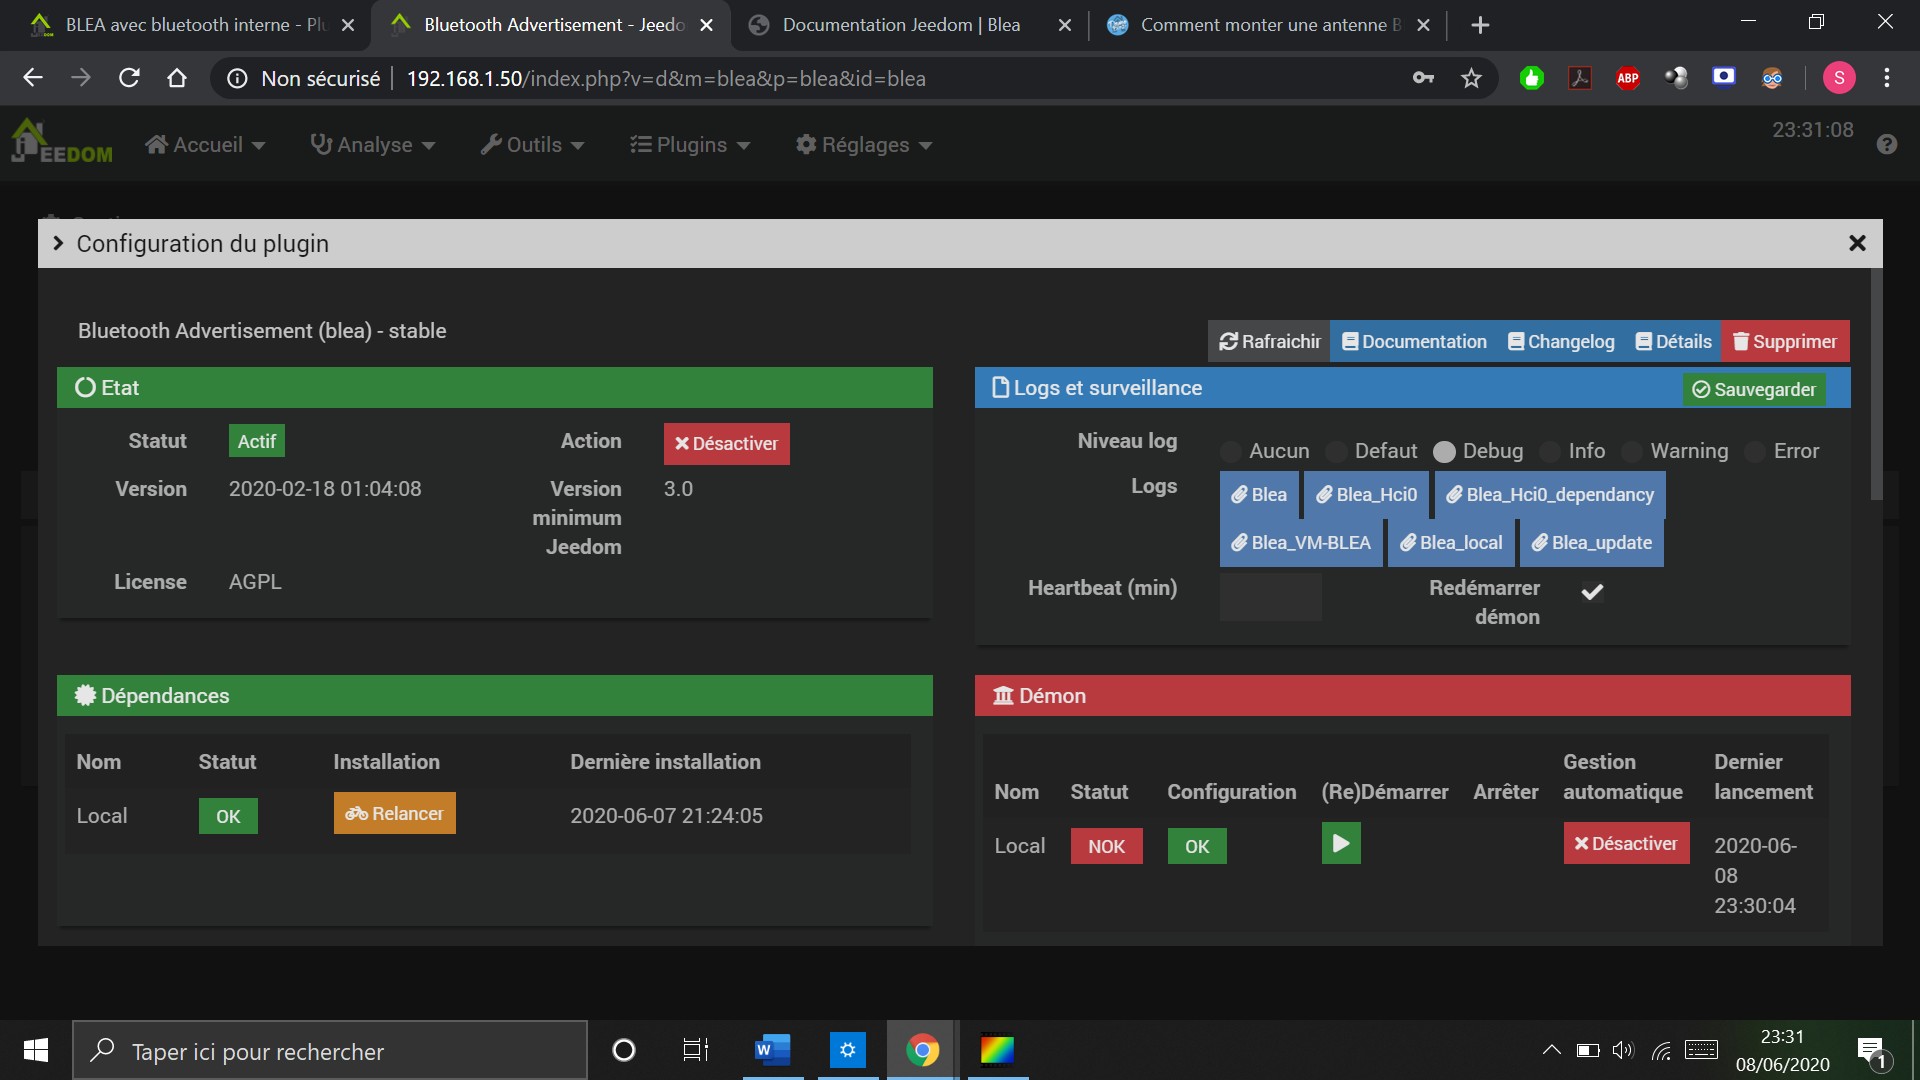Screen dimensions: 1920x1080
Task: Open Cortana circle icon in taskbar
Action: pos(623,1050)
